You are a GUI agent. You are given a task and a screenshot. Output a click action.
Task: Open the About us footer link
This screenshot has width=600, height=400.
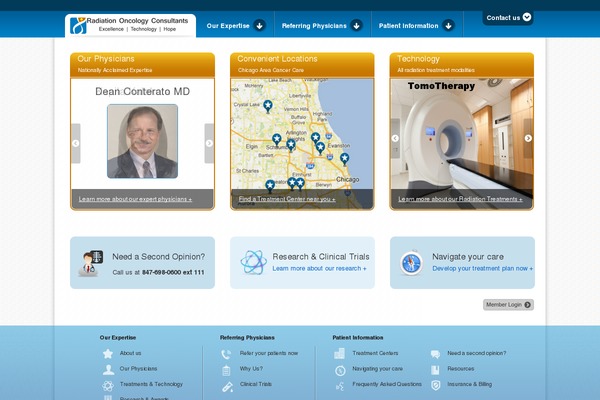point(130,353)
